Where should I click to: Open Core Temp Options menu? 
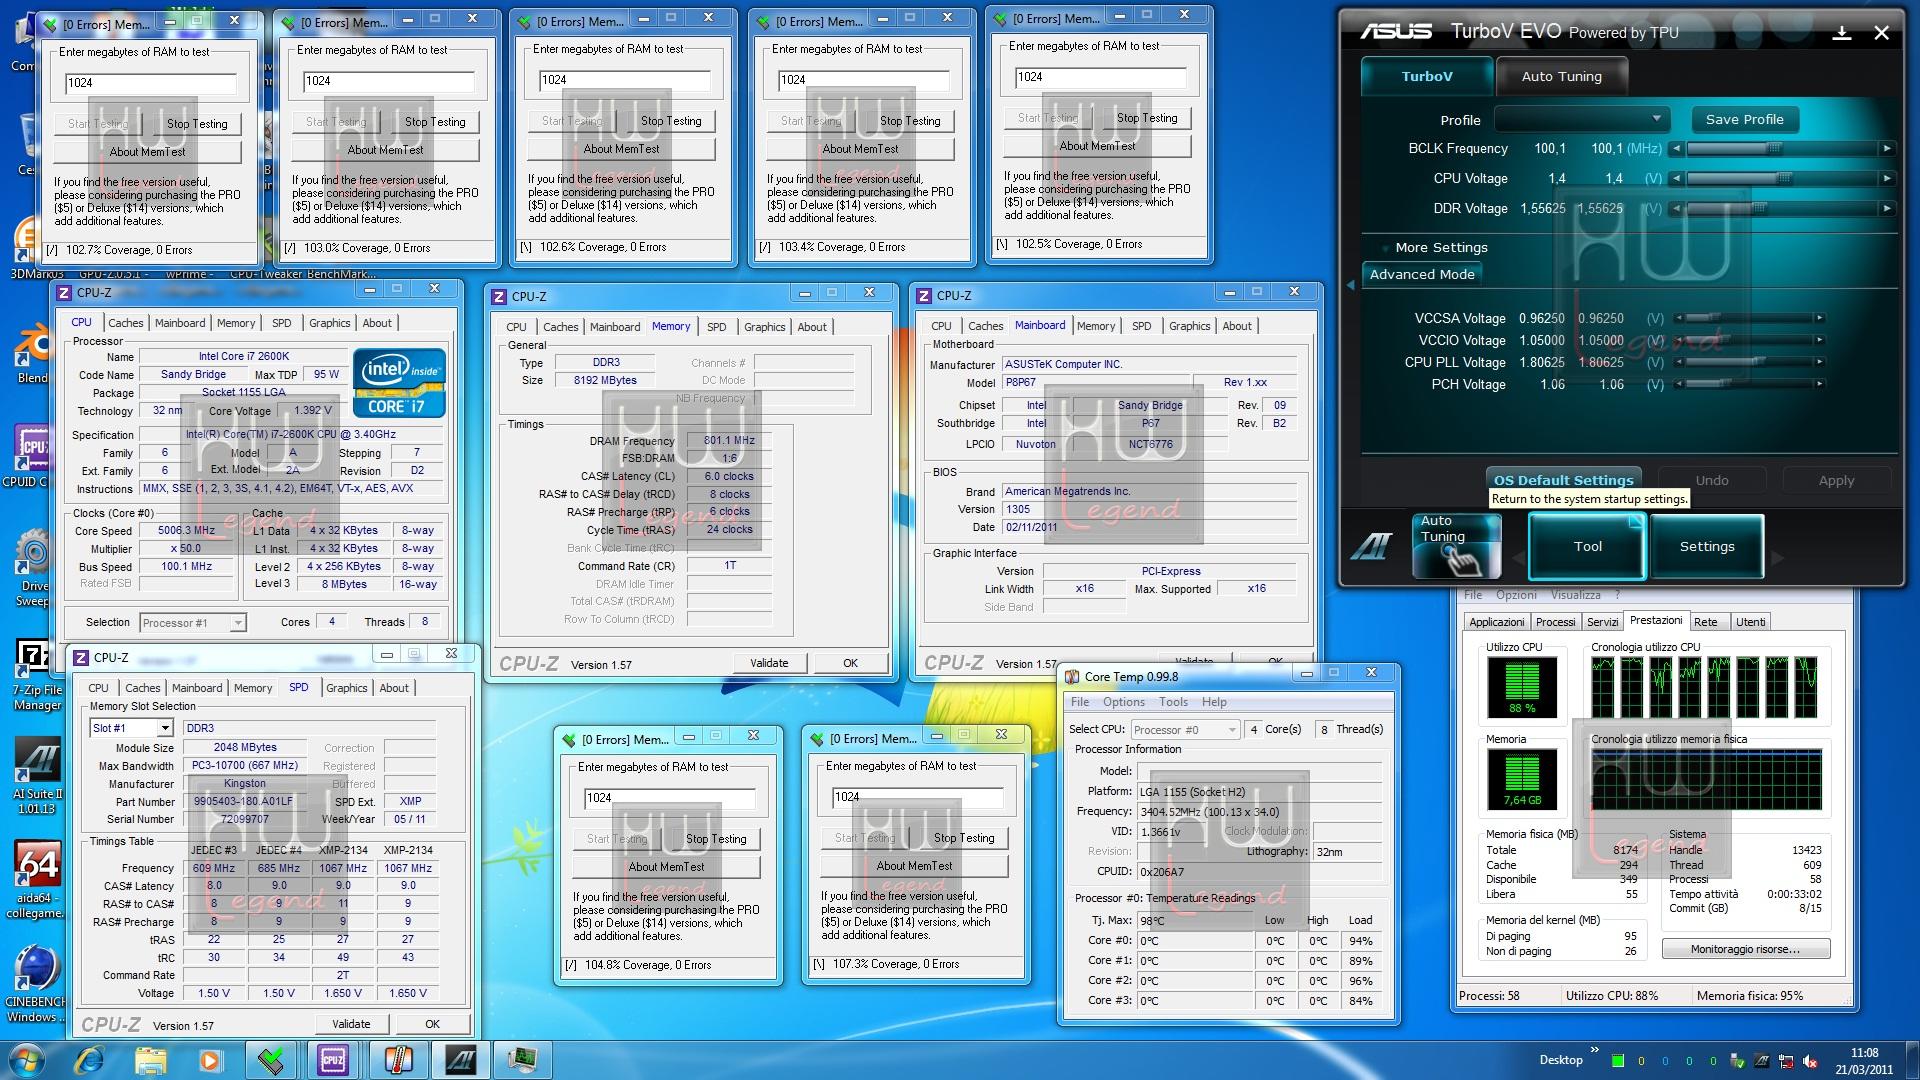tap(1124, 702)
